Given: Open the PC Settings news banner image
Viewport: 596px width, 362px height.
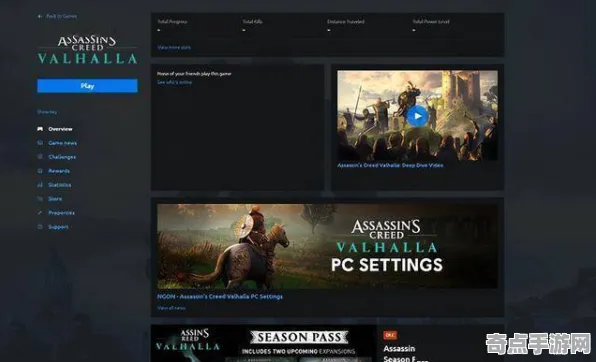Looking at the screenshot, I should tap(327, 246).
